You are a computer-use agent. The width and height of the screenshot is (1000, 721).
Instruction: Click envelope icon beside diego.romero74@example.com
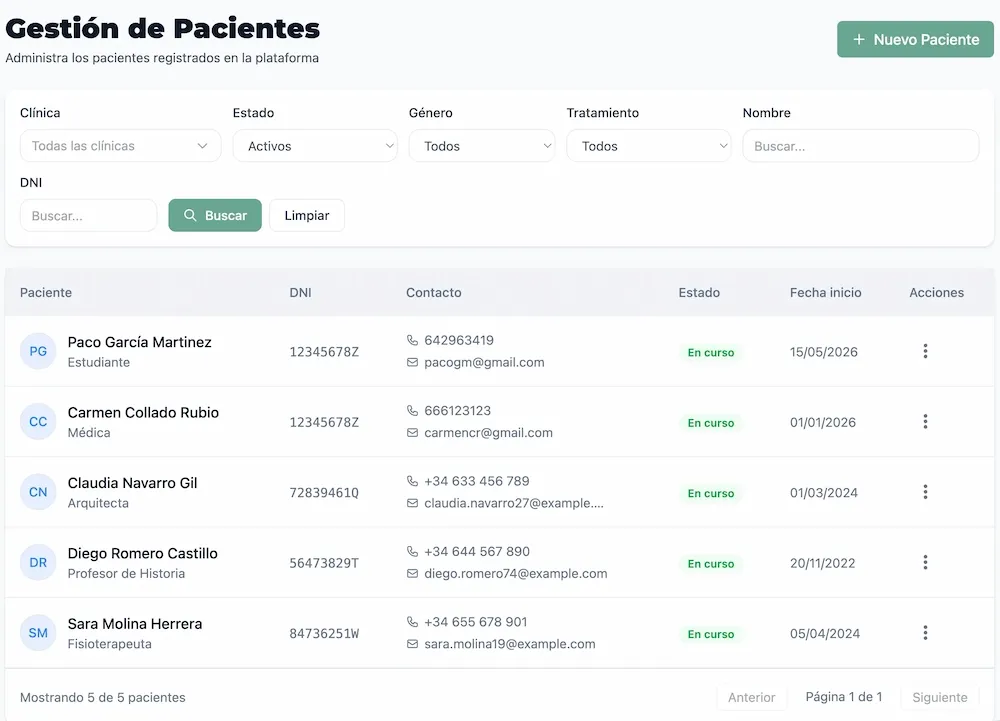(x=413, y=574)
